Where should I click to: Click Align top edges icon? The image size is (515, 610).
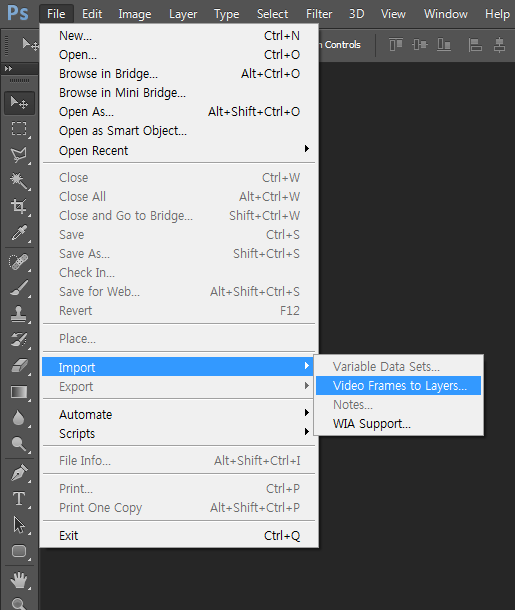coord(396,44)
